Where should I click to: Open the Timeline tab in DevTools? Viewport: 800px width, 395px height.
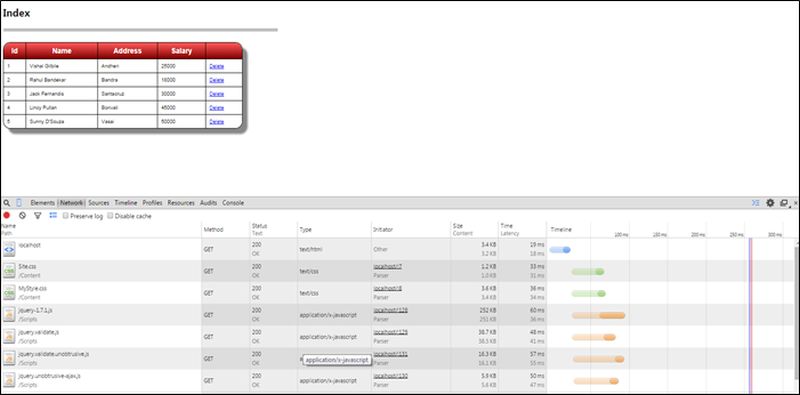[126, 203]
